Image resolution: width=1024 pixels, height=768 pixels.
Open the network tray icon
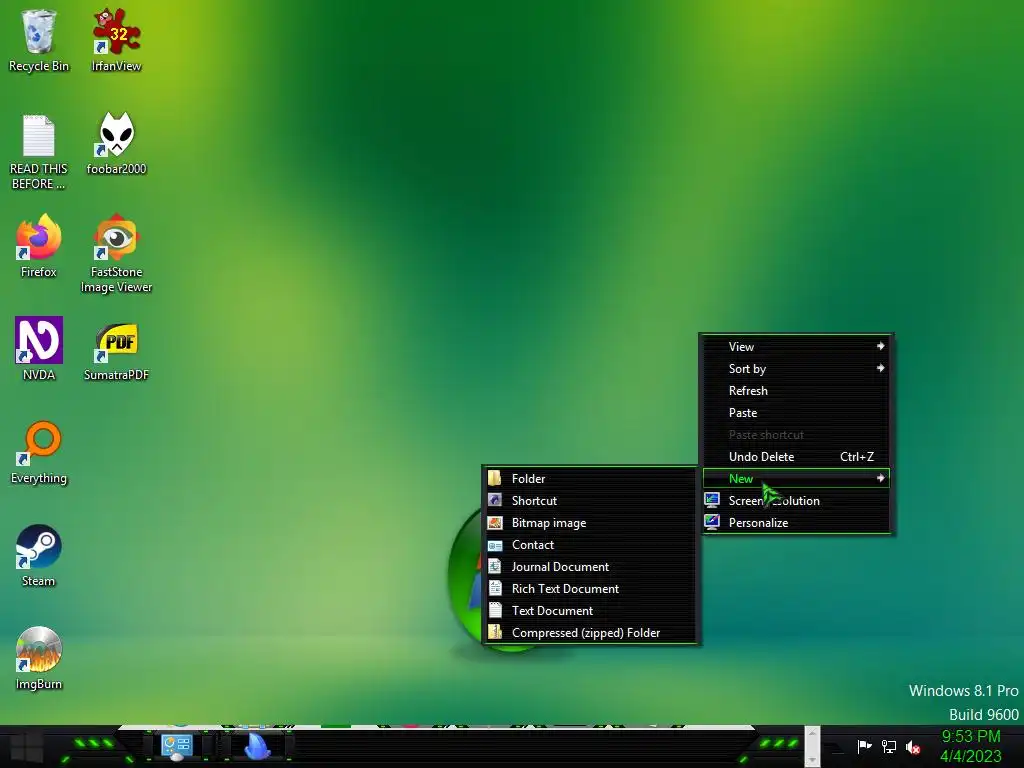888,746
